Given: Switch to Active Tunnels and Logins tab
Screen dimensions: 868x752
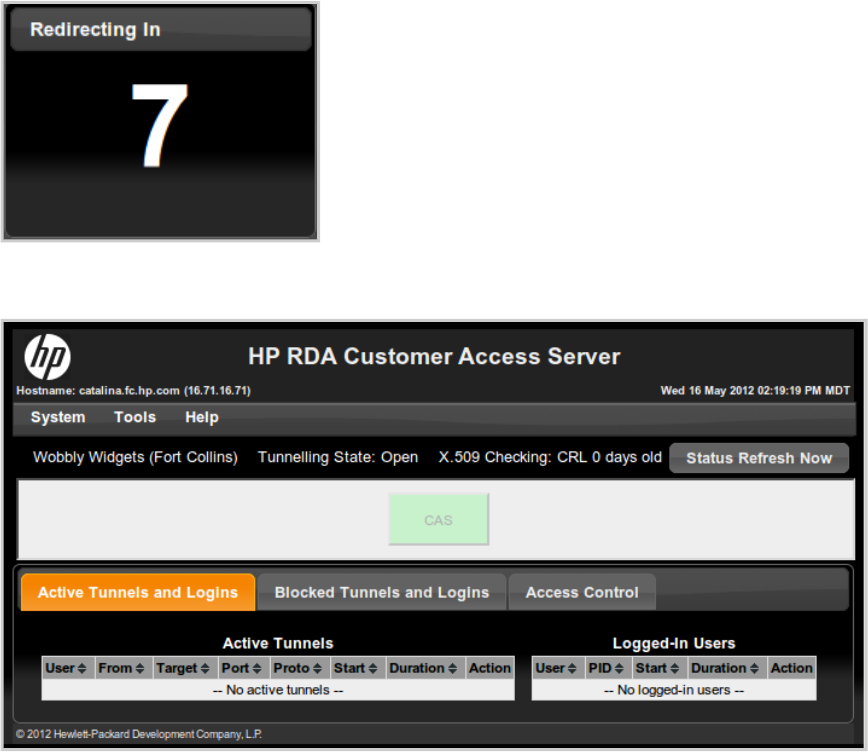Looking at the screenshot, I should click(138, 592).
